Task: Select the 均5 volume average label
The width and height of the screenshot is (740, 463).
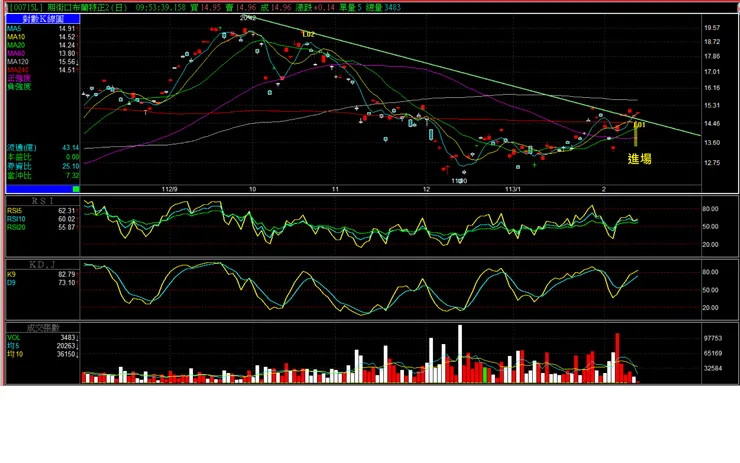Action: [13, 346]
